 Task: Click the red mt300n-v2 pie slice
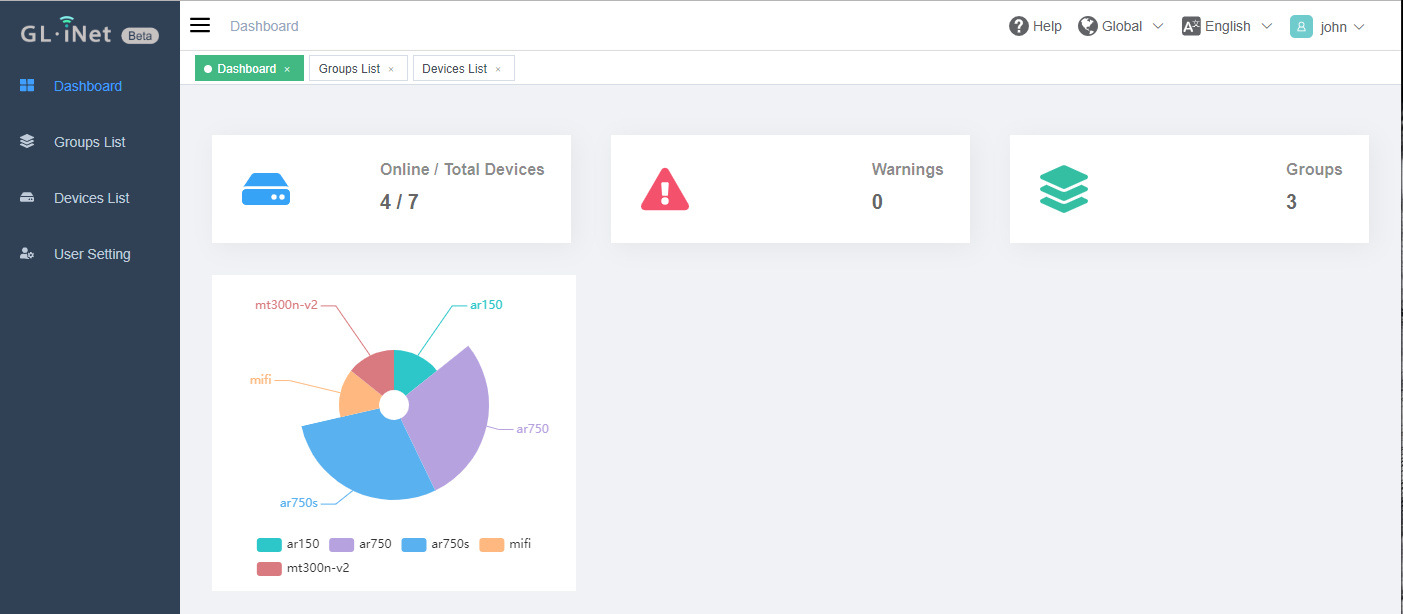click(x=376, y=371)
